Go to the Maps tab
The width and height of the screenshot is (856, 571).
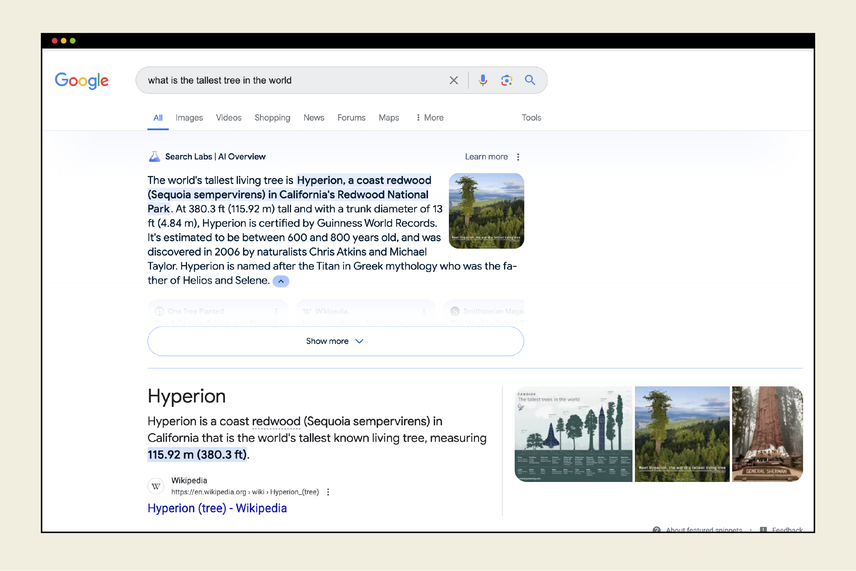pos(389,117)
